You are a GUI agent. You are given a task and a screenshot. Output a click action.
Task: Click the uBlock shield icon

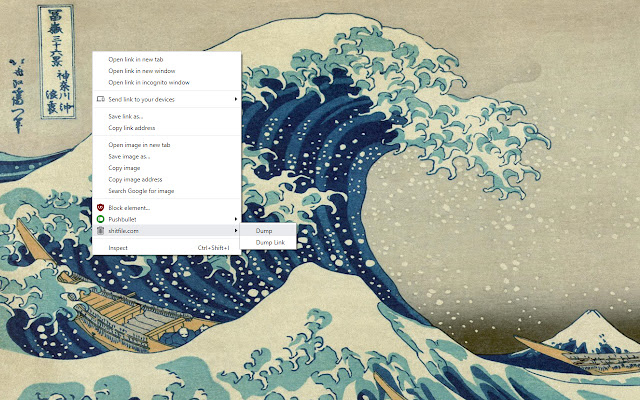[100, 208]
